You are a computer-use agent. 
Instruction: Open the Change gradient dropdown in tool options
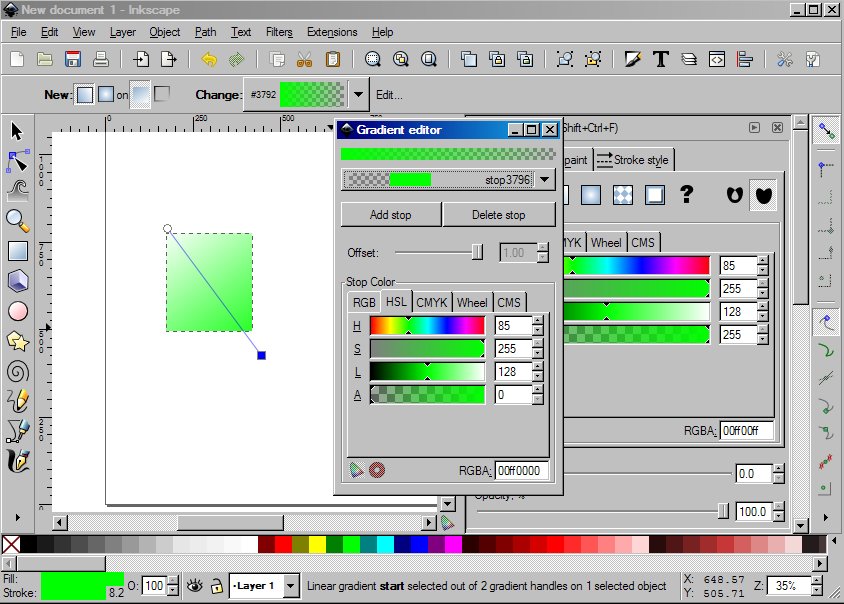[x=357, y=94]
